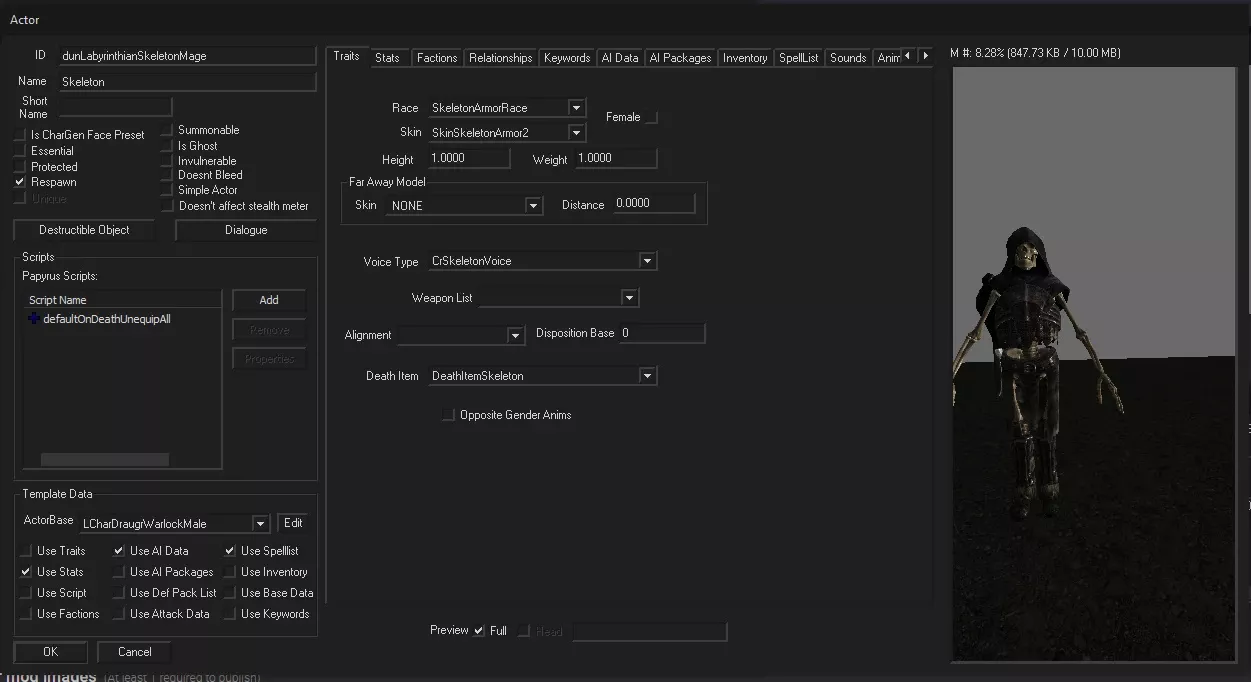
Task: Click the Destructible Object button
Action: (84, 230)
